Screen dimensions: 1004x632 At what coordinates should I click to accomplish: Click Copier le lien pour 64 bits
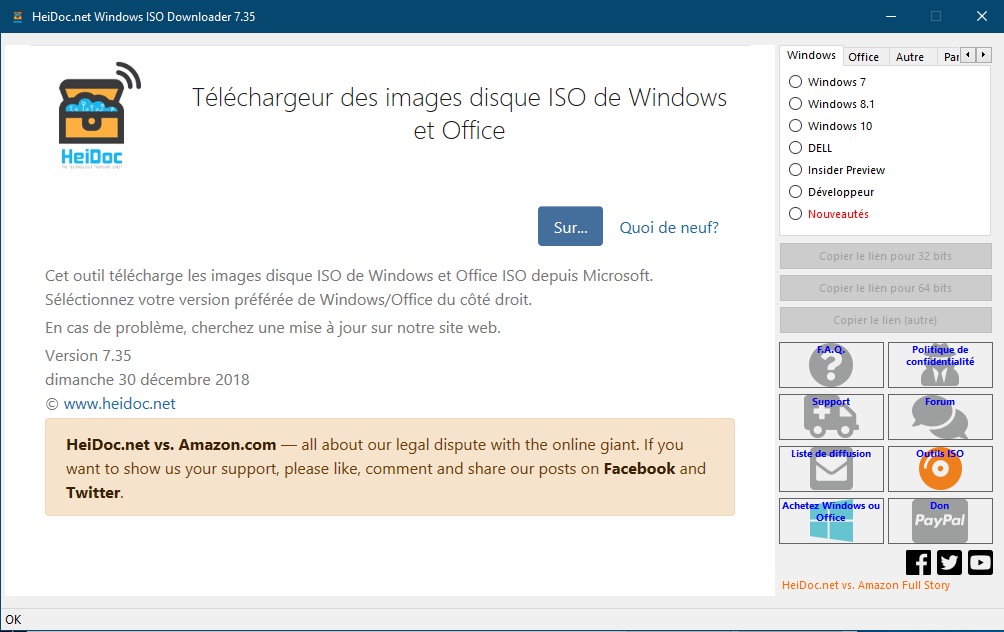886,288
